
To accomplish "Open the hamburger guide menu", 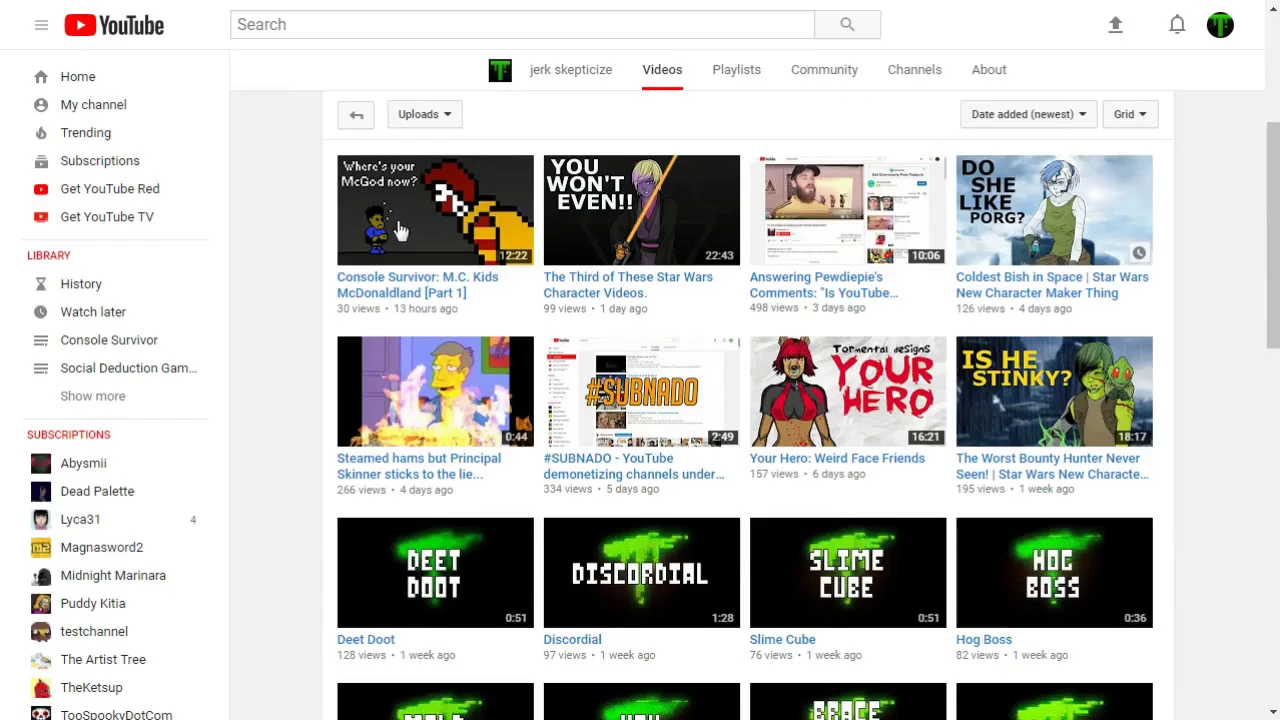I will pyautogui.click(x=41, y=25).
